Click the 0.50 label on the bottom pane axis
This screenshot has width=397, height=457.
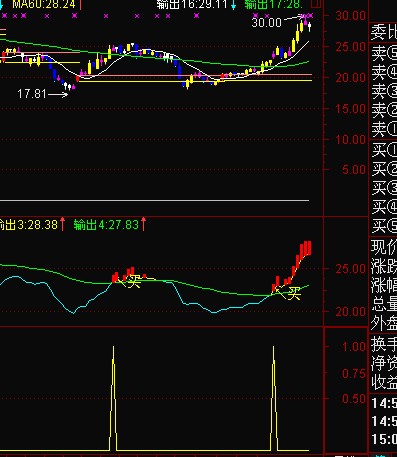(354, 399)
